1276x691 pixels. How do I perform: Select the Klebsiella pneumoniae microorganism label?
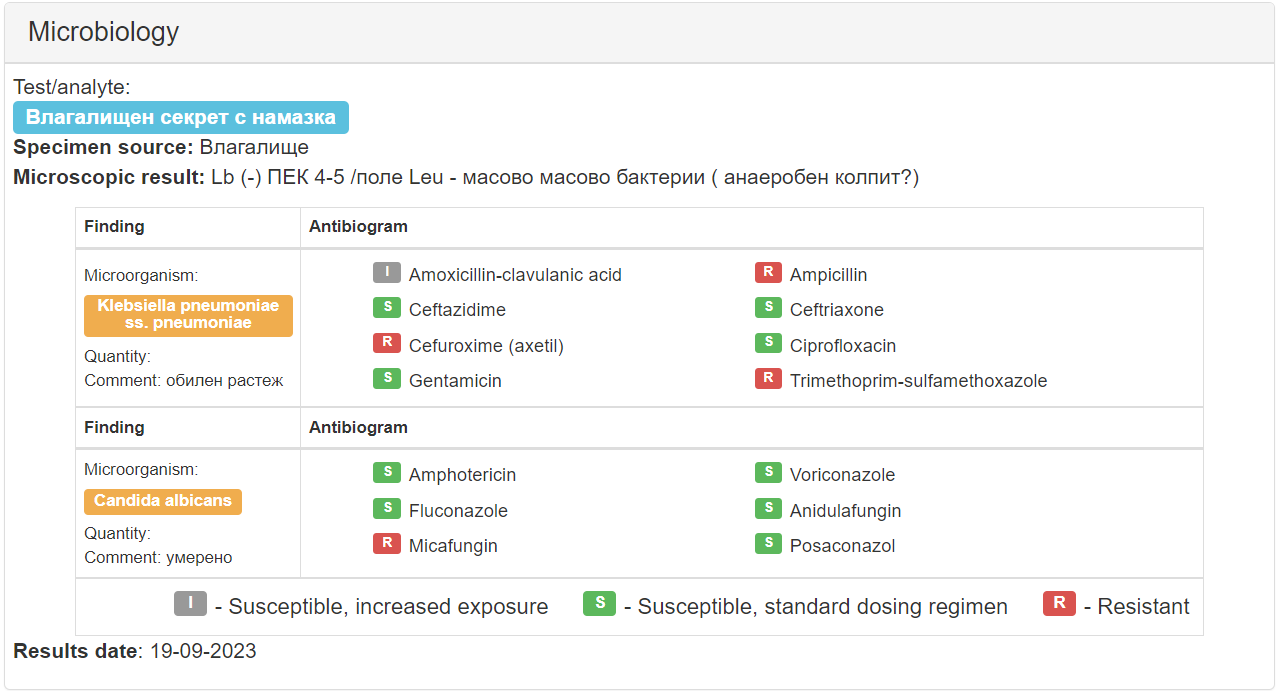[188, 315]
